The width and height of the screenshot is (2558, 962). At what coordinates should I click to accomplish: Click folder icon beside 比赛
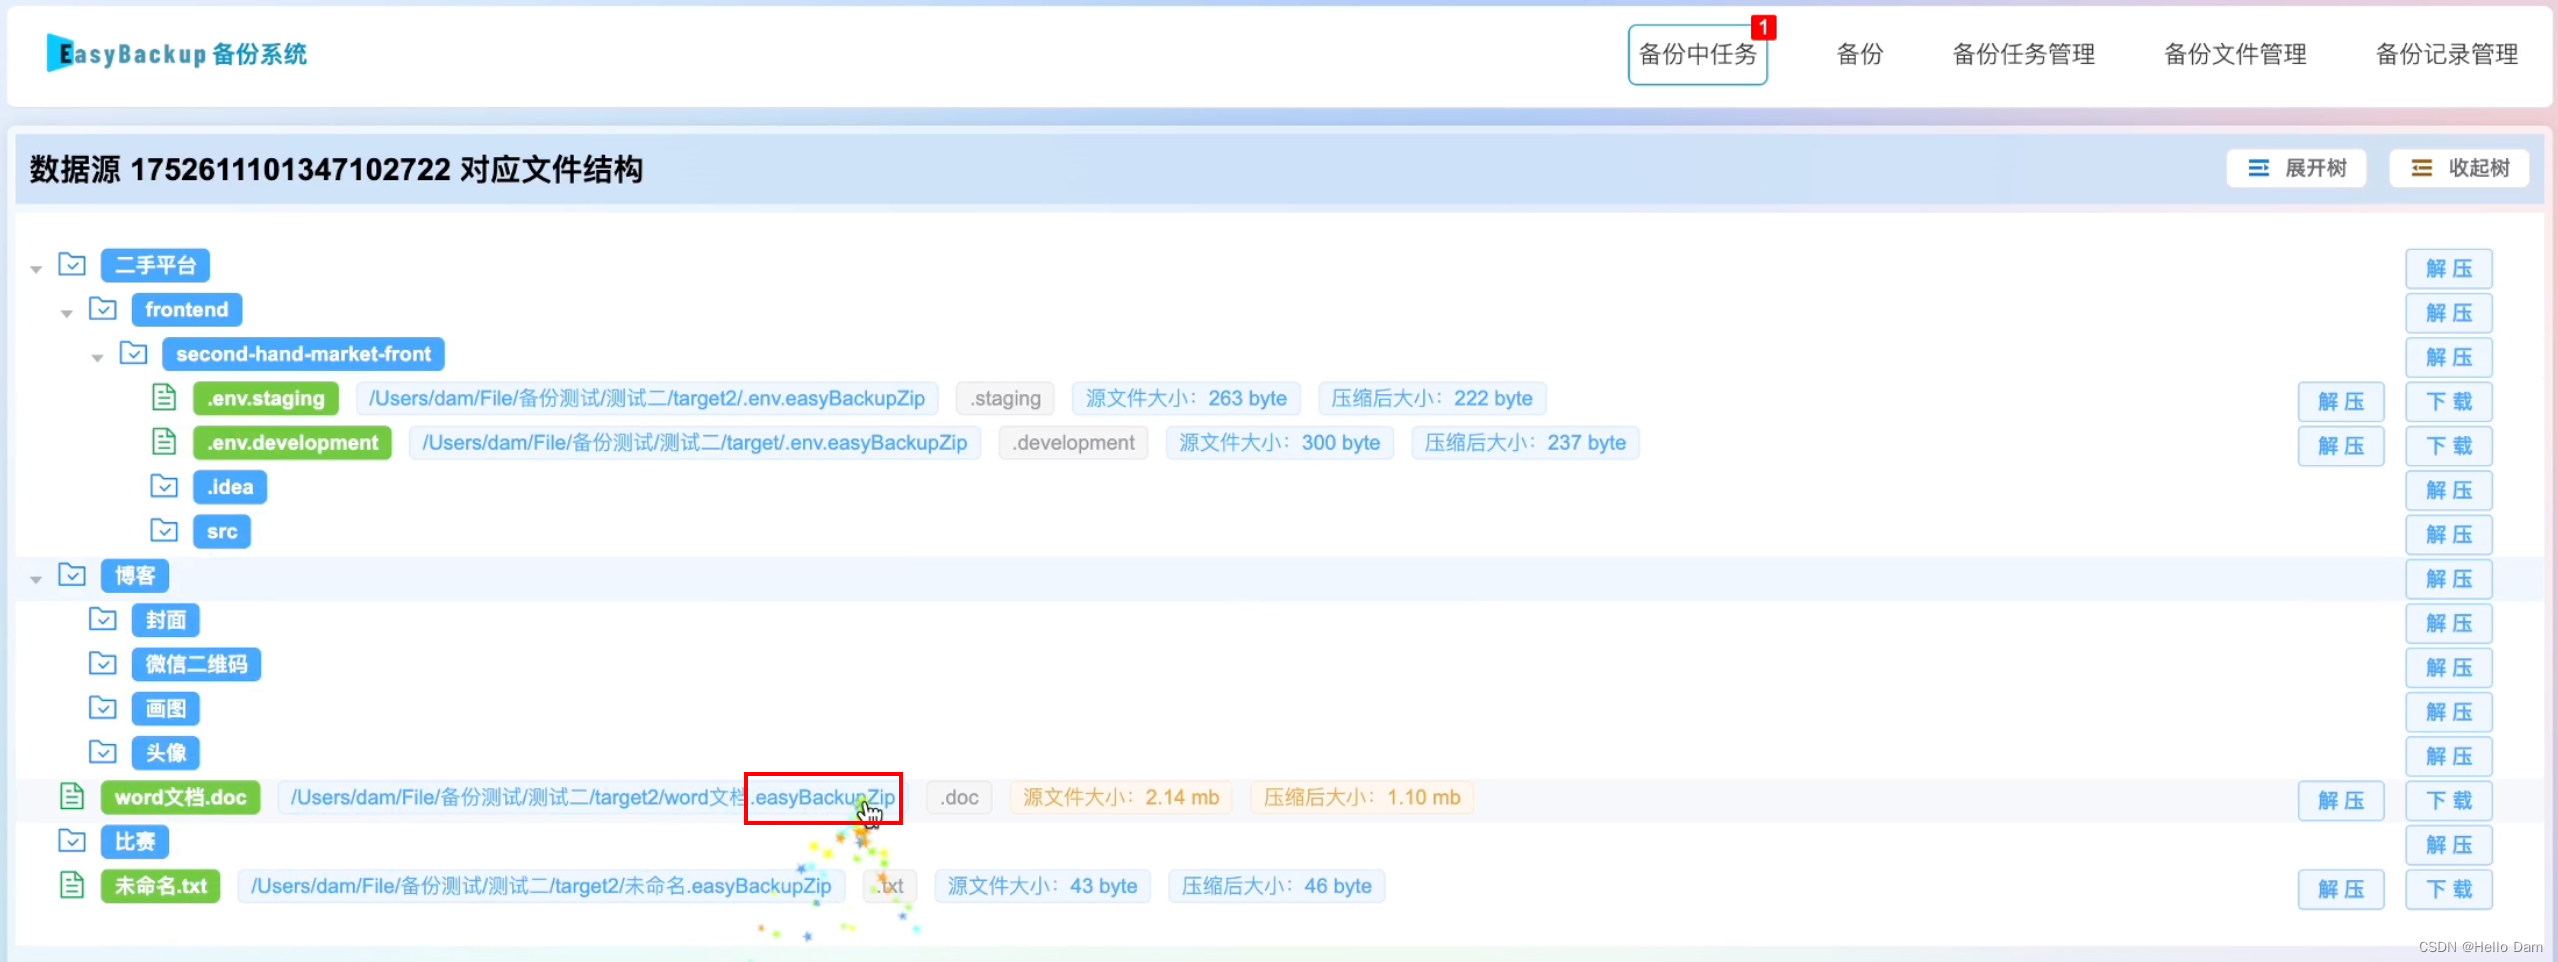pyautogui.click(x=72, y=840)
